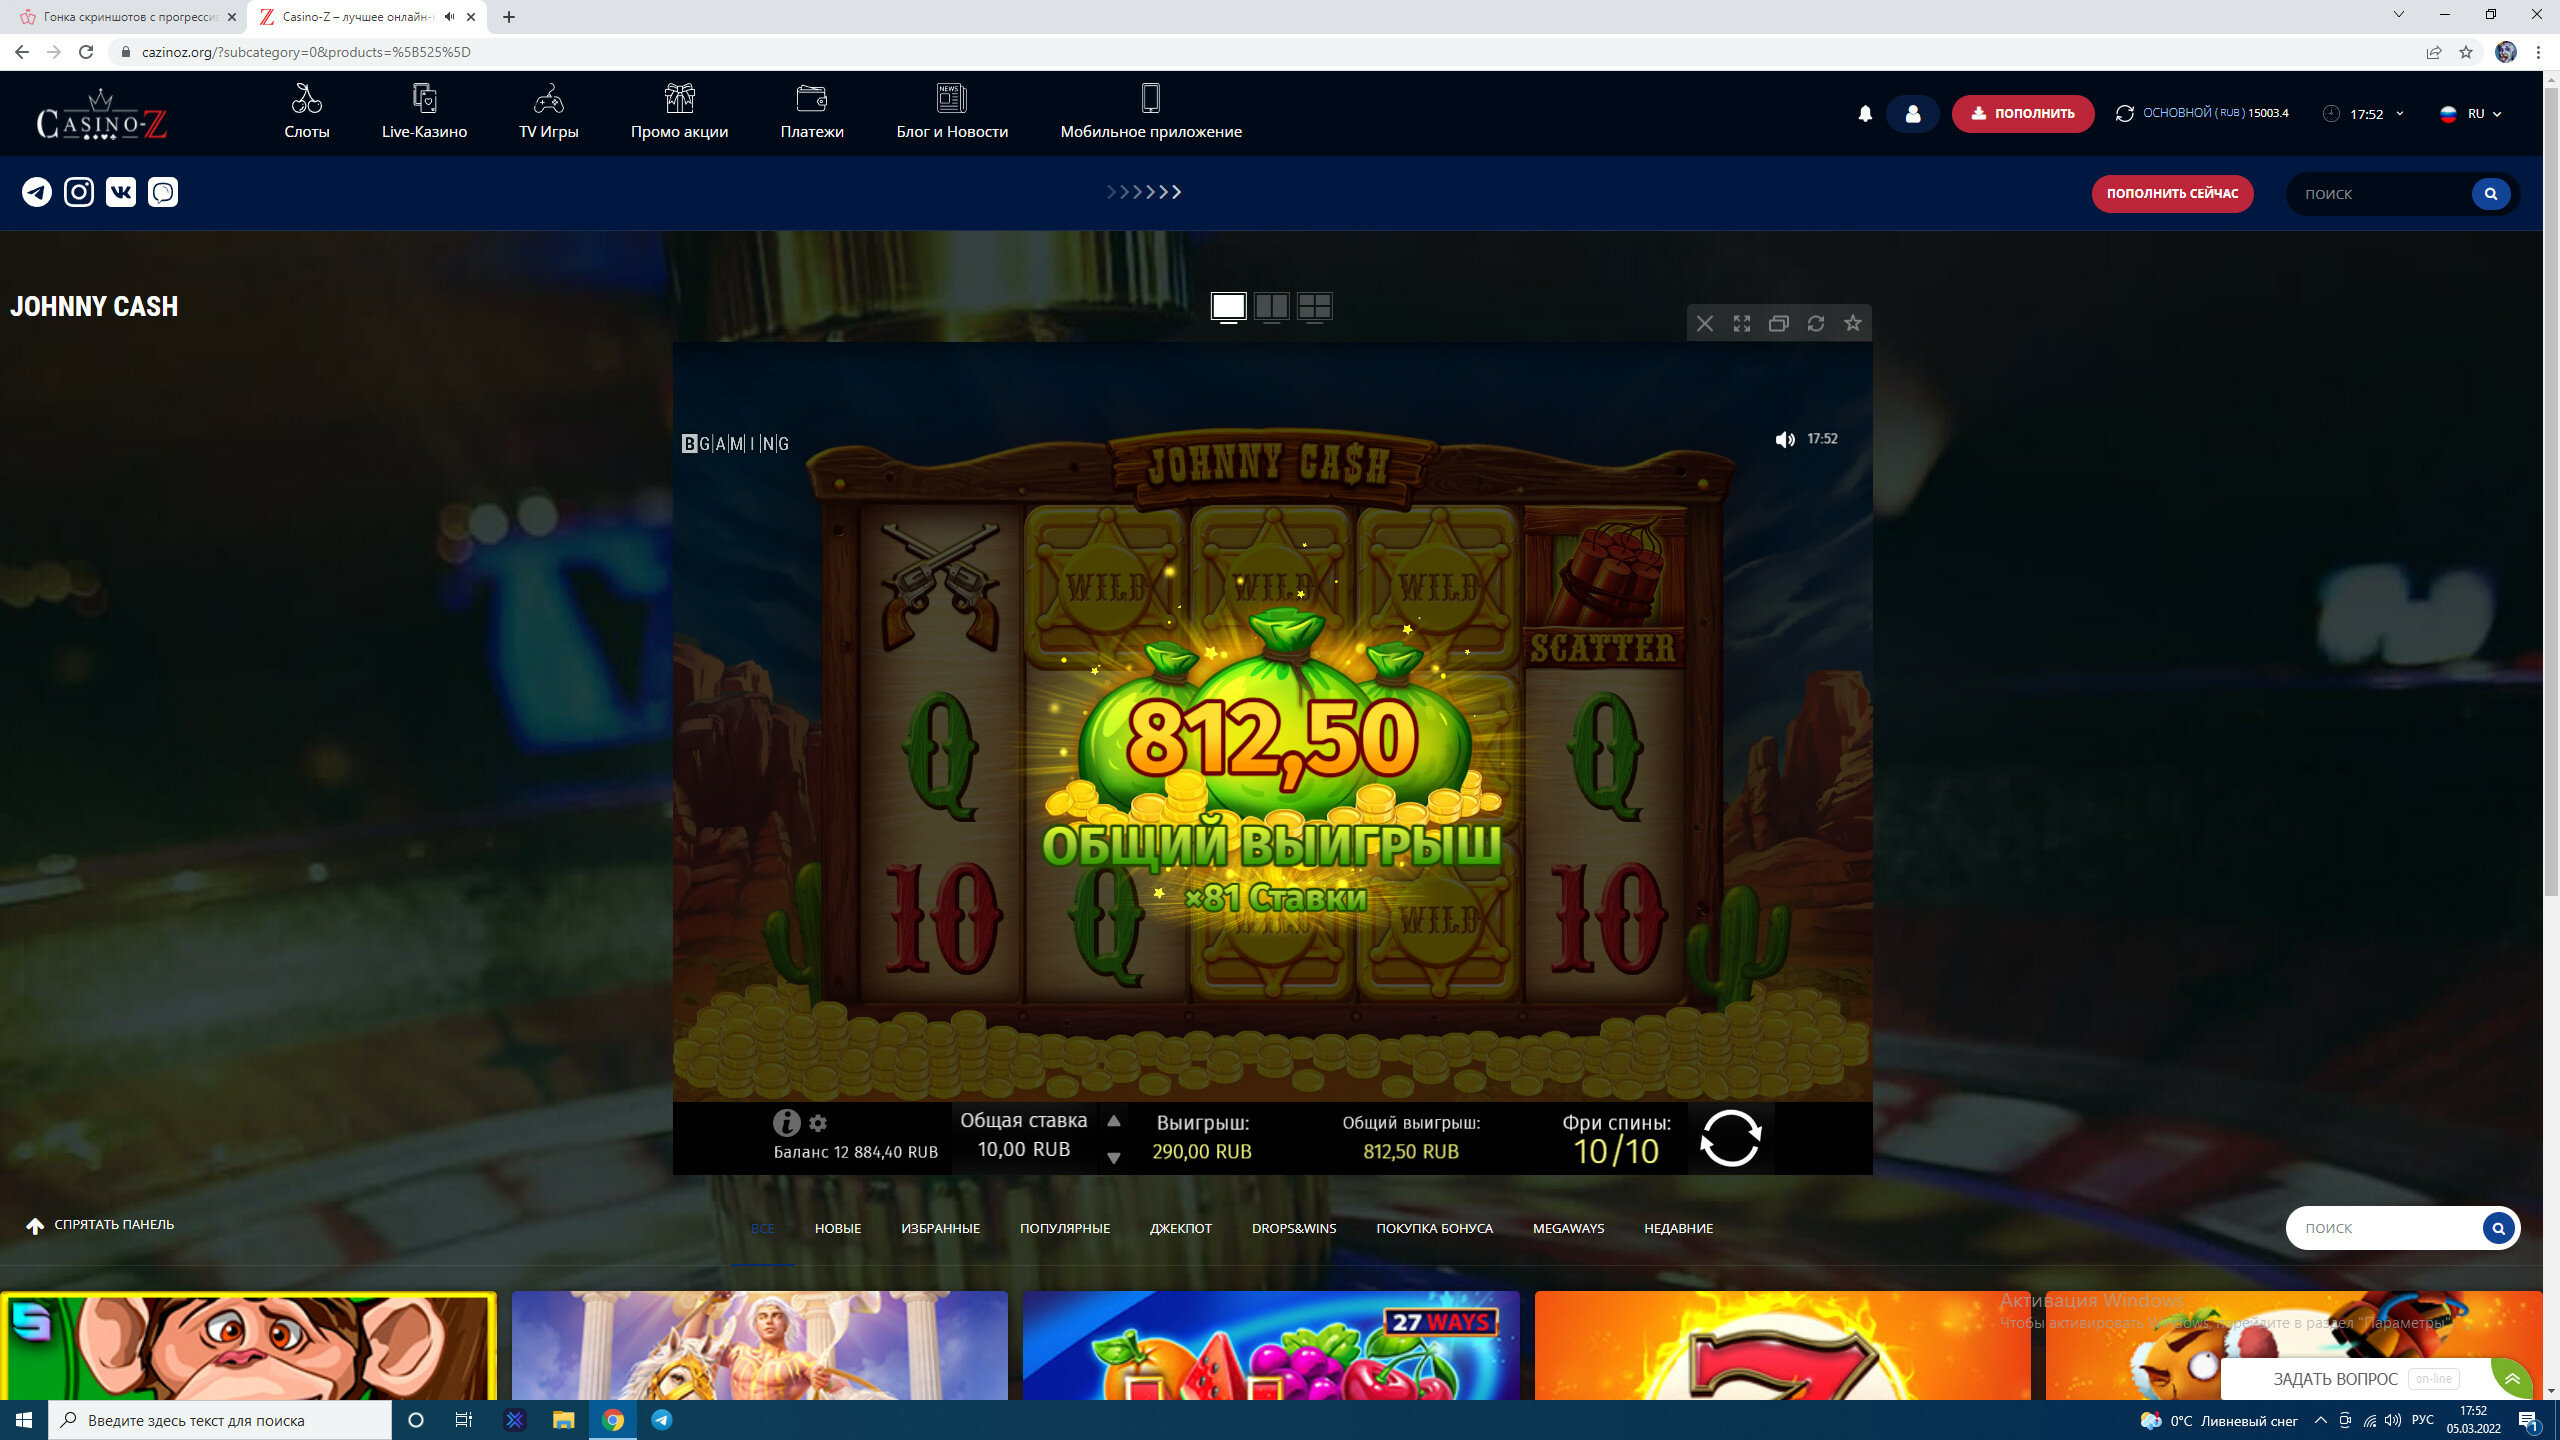Open the game info icon
Viewport: 2560px width, 1440px height.
click(x=786, y=1123)
